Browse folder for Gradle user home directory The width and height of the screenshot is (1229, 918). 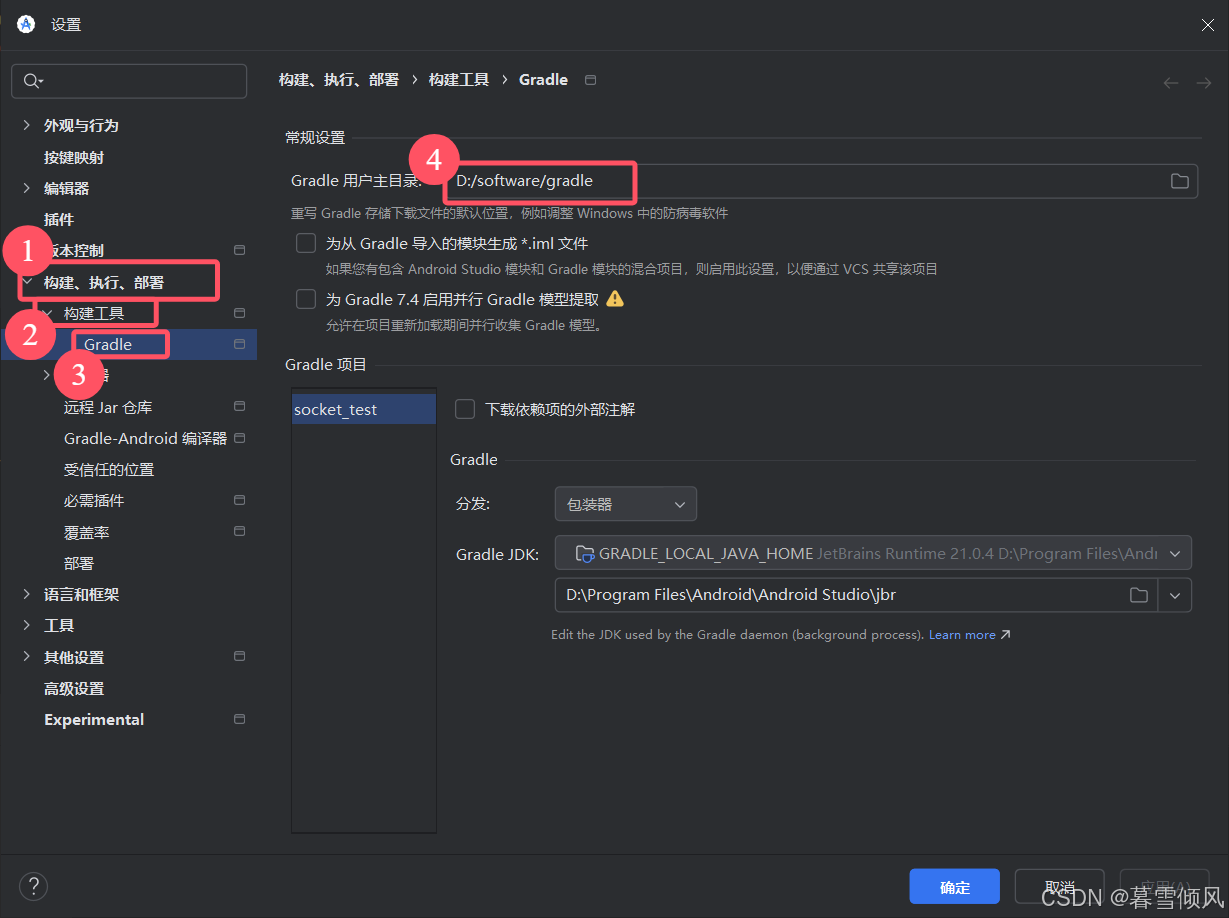(x=1180, y=181)
